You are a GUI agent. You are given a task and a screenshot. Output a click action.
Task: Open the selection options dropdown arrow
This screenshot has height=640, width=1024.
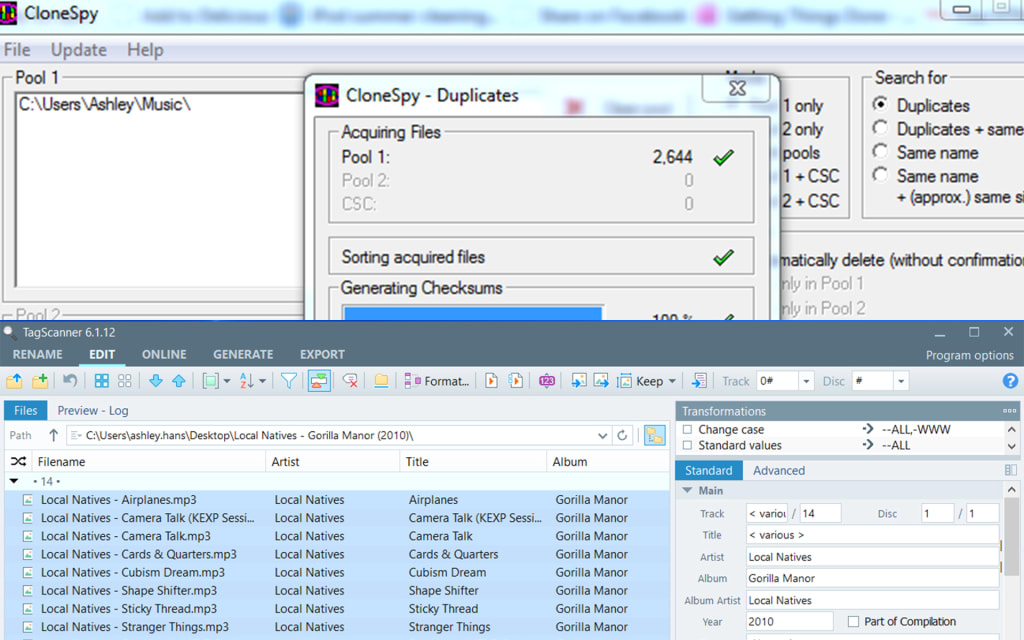coord(227,381)
